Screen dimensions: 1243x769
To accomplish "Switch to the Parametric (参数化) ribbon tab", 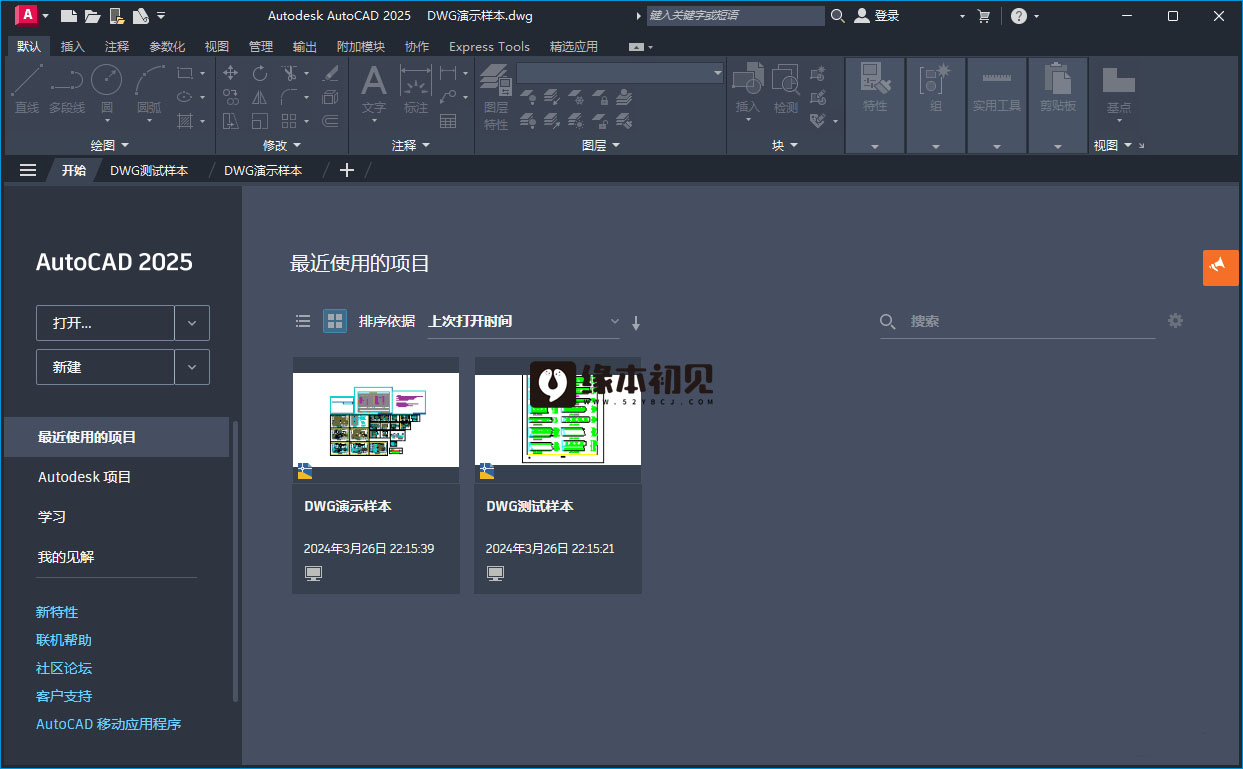I will tap(167, 46).
